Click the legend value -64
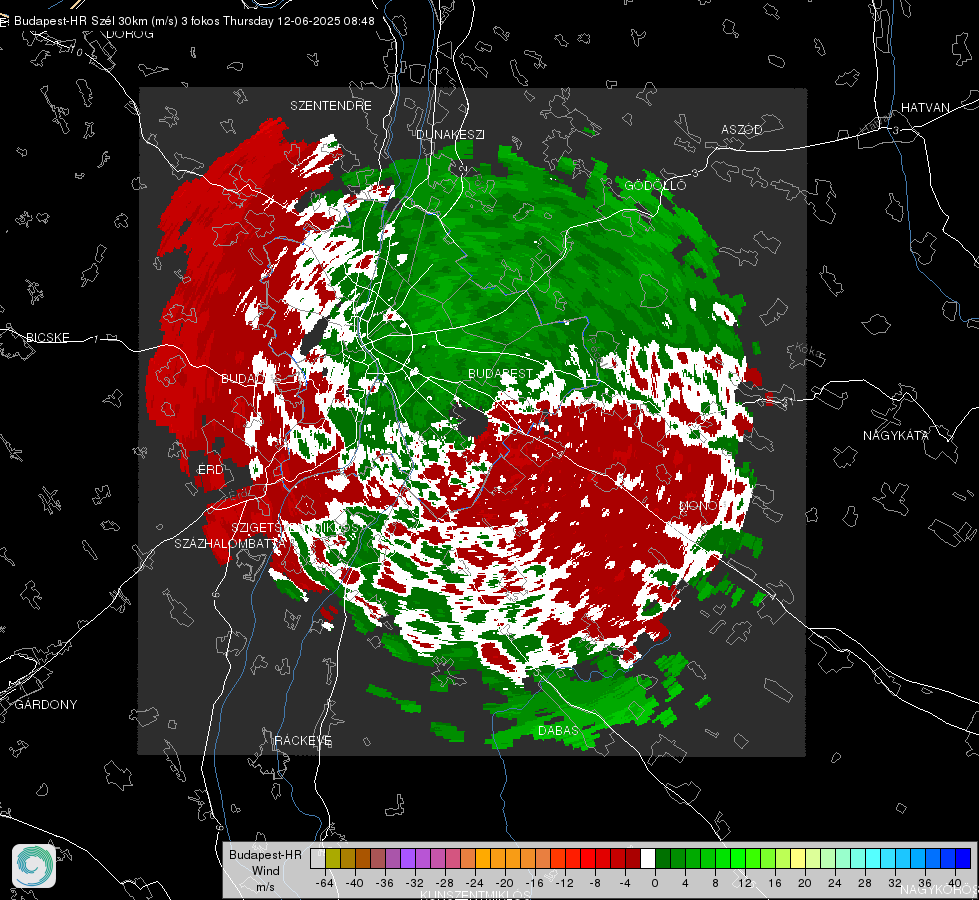Viewport: 979px width, 900px height. [x=325, y=883]
